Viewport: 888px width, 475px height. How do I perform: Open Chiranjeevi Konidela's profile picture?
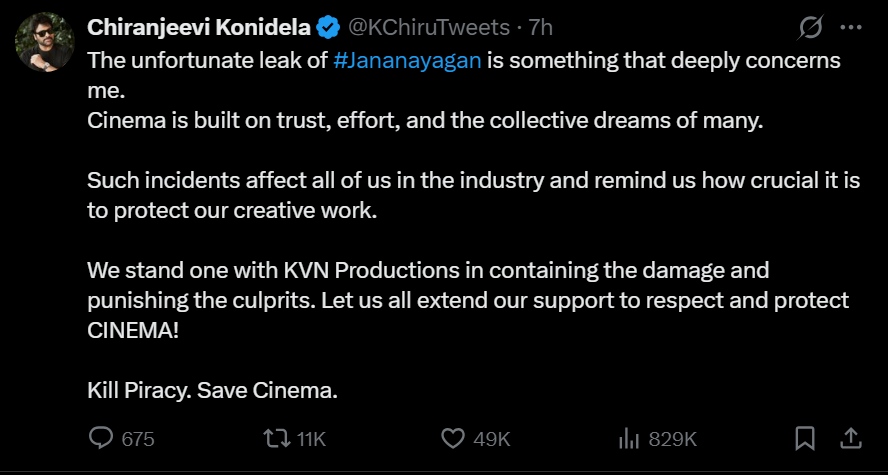click(42, 43)
